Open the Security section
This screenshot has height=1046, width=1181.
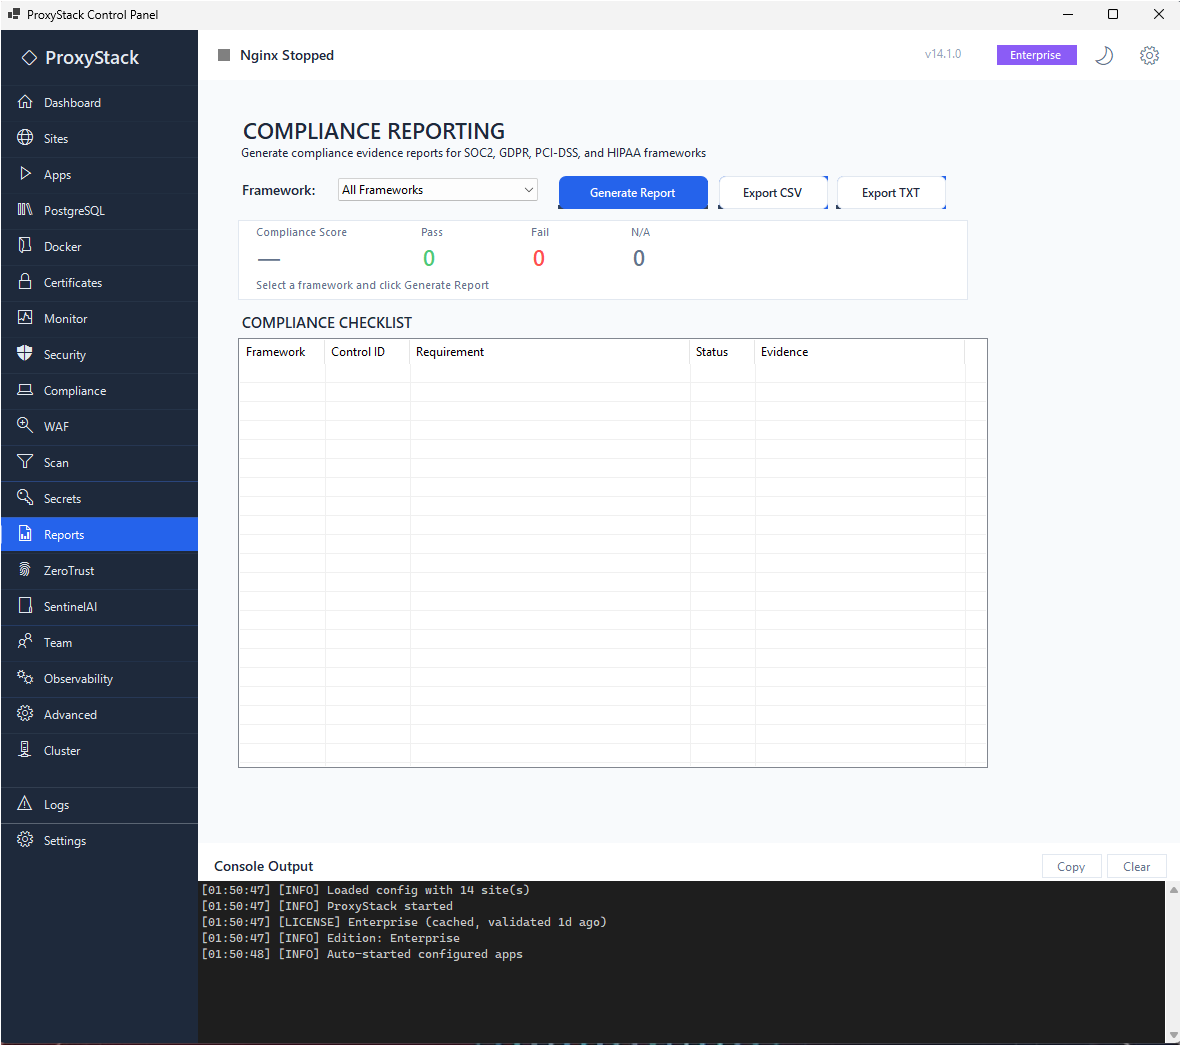pyautogui.click(x=63, y=354)
